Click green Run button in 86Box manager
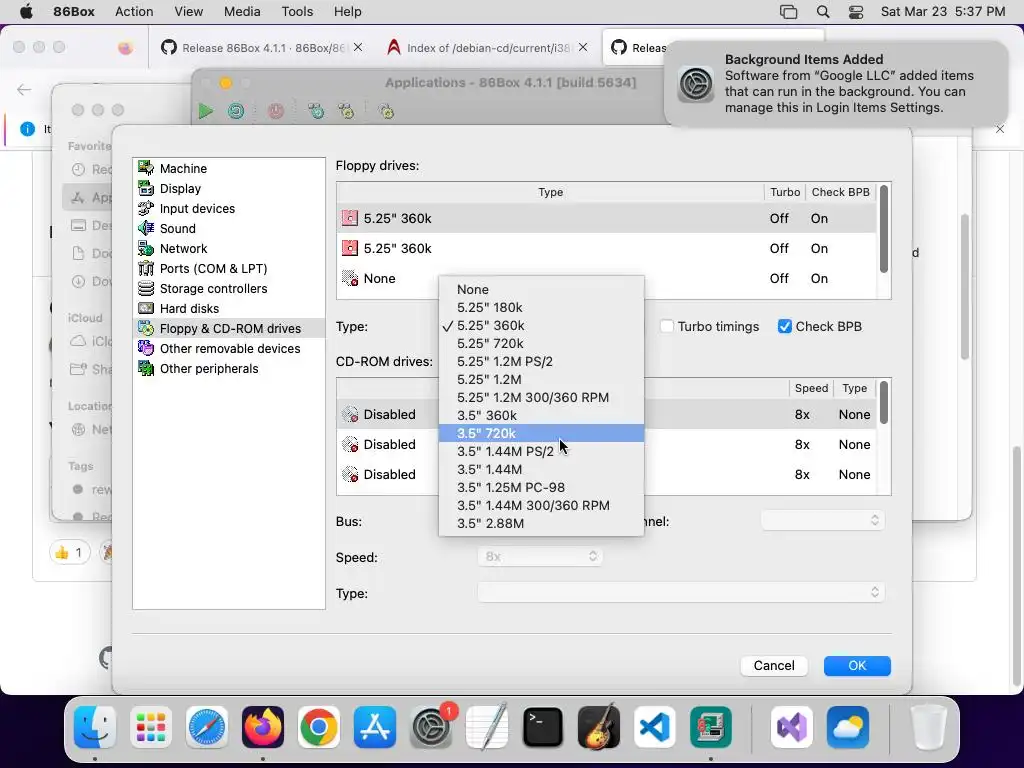The image size is (1024, 768). [x=206, y=111]
